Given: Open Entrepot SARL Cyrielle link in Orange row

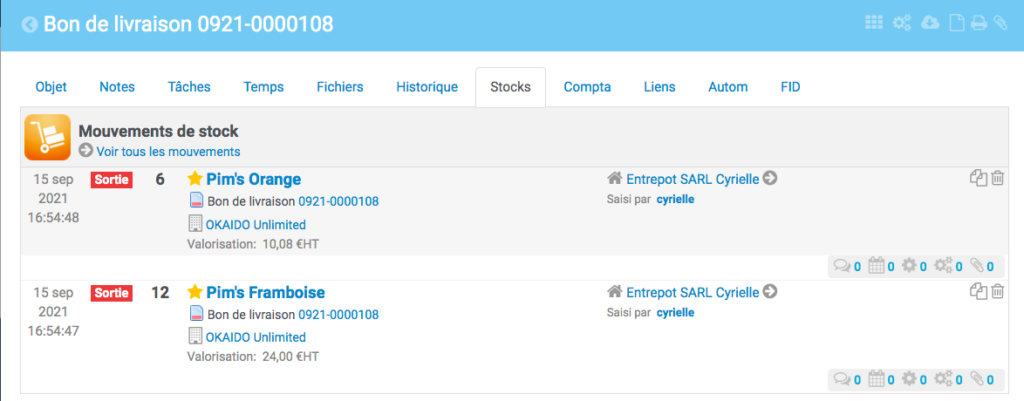Looking at the screenshot, I should 693,179.
